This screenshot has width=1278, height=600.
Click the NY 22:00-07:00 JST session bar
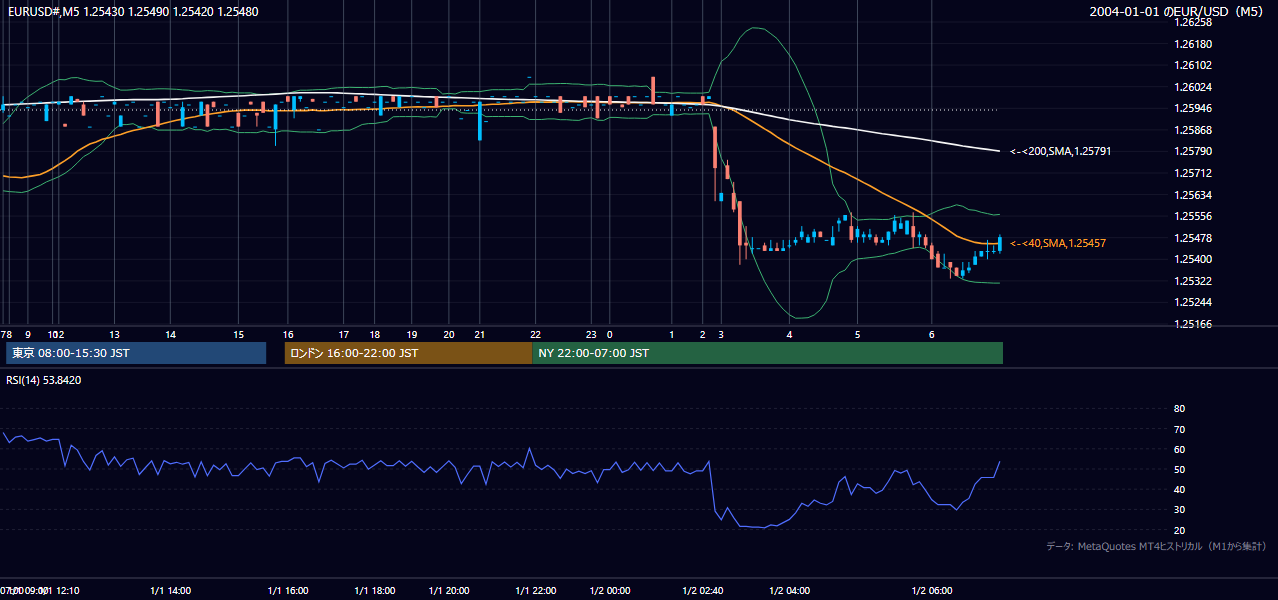click(x=768, y=353)
